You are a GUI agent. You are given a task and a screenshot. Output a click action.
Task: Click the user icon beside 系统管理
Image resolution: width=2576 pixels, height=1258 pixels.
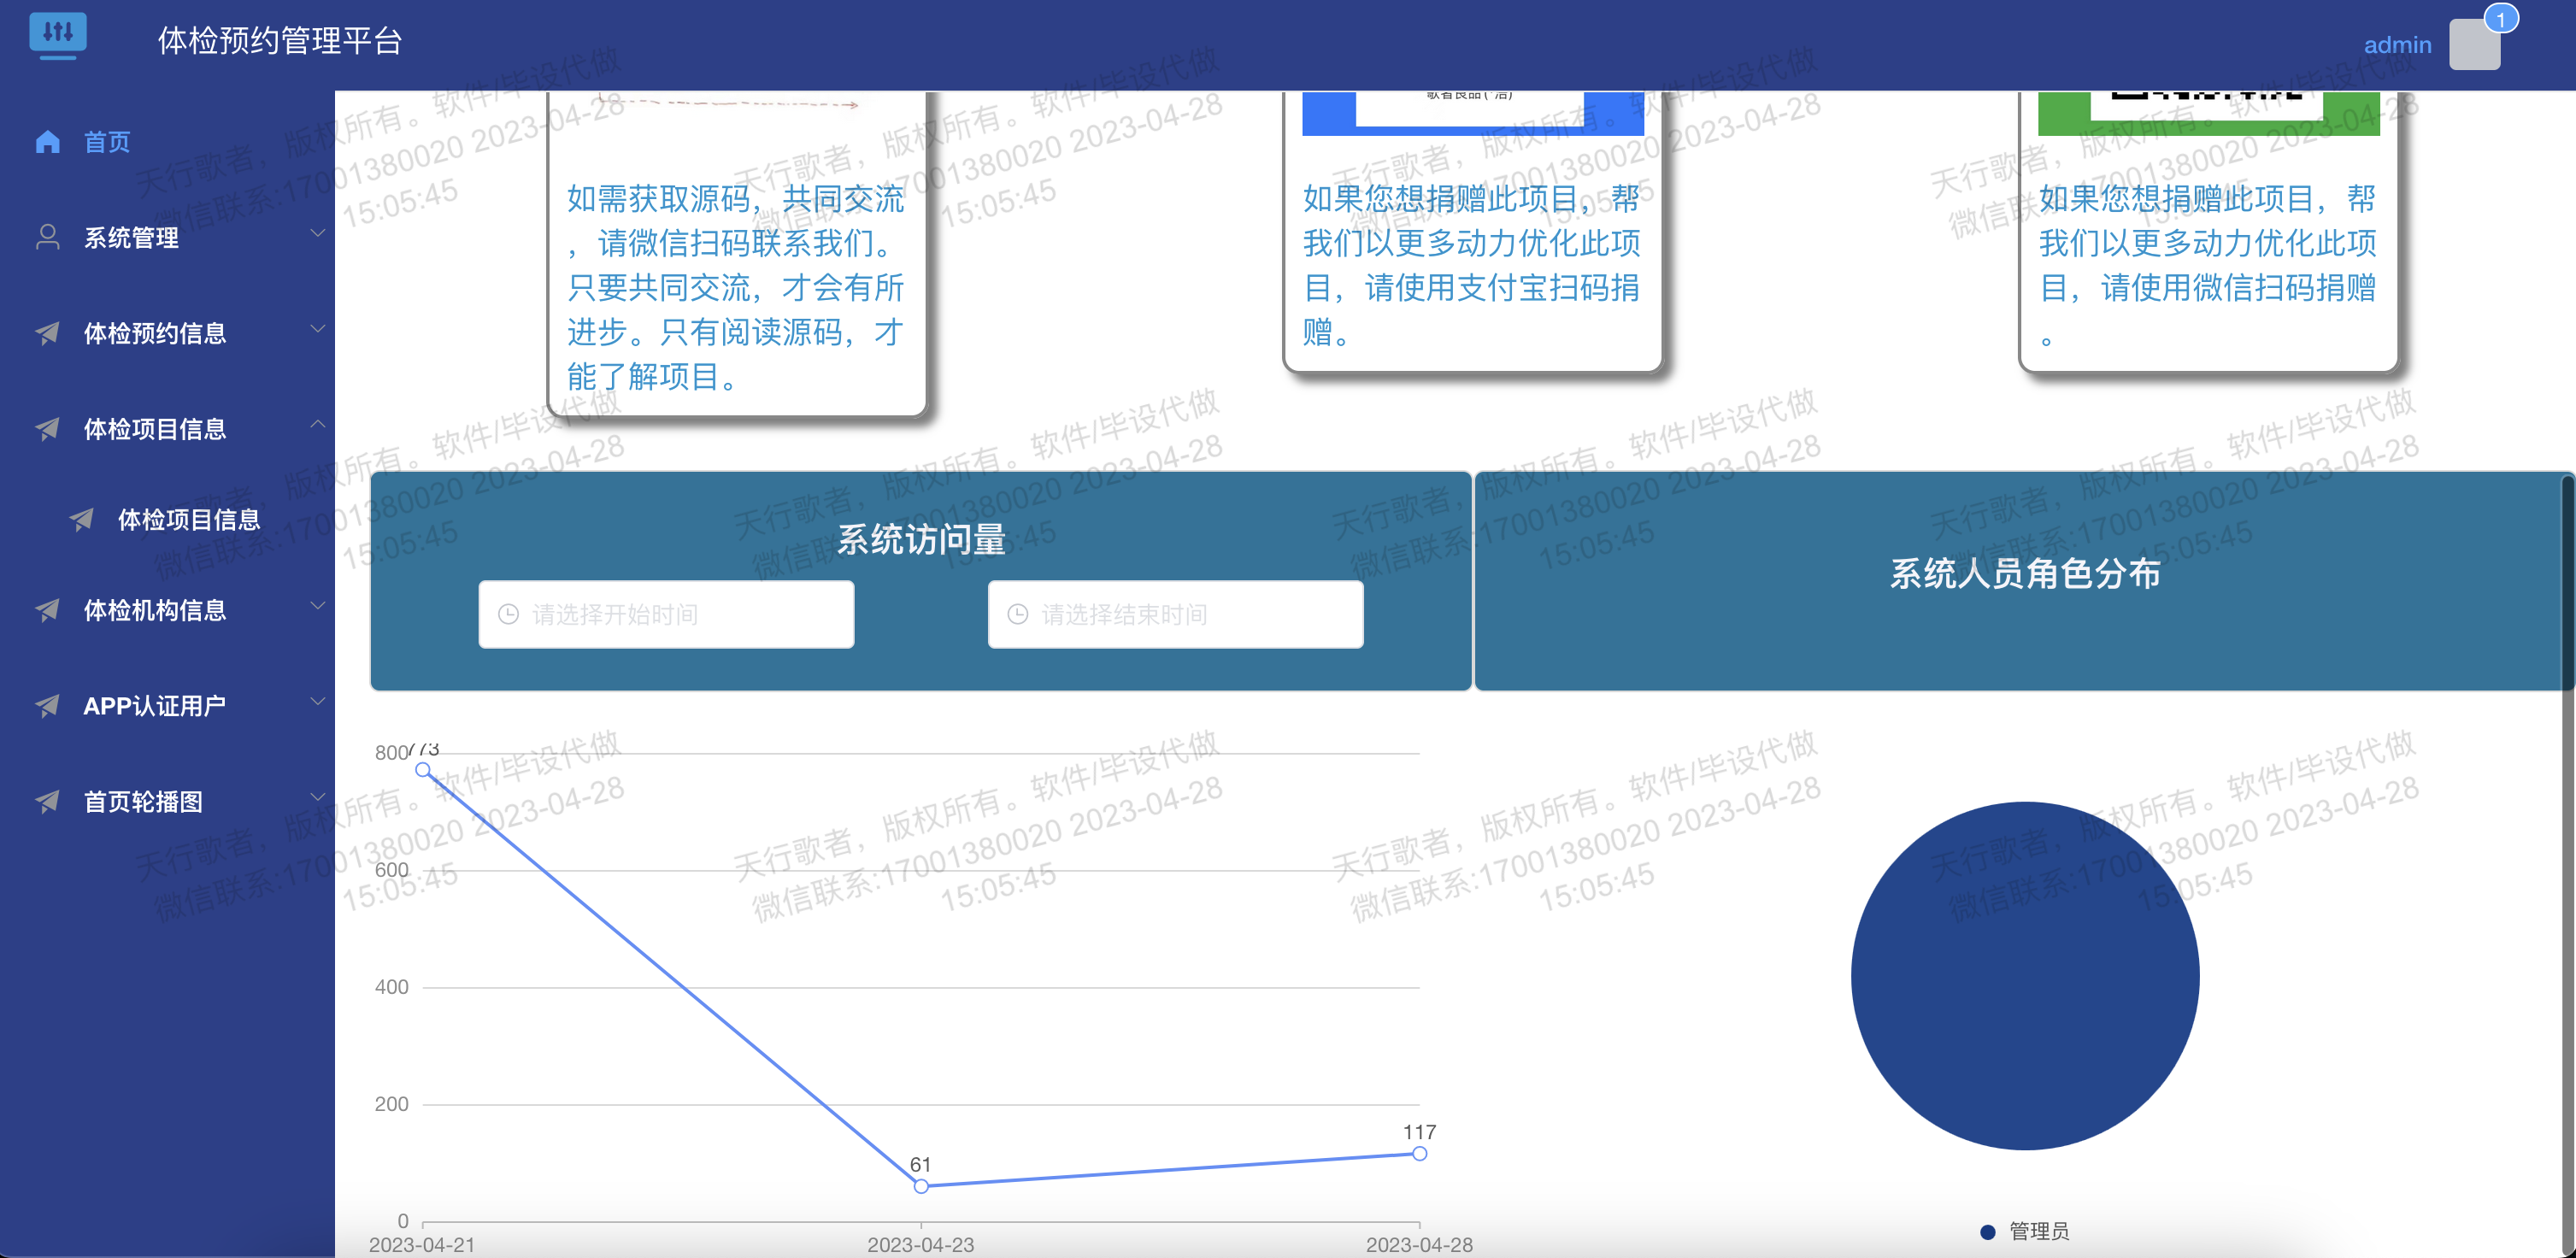(x=47, y=237)
